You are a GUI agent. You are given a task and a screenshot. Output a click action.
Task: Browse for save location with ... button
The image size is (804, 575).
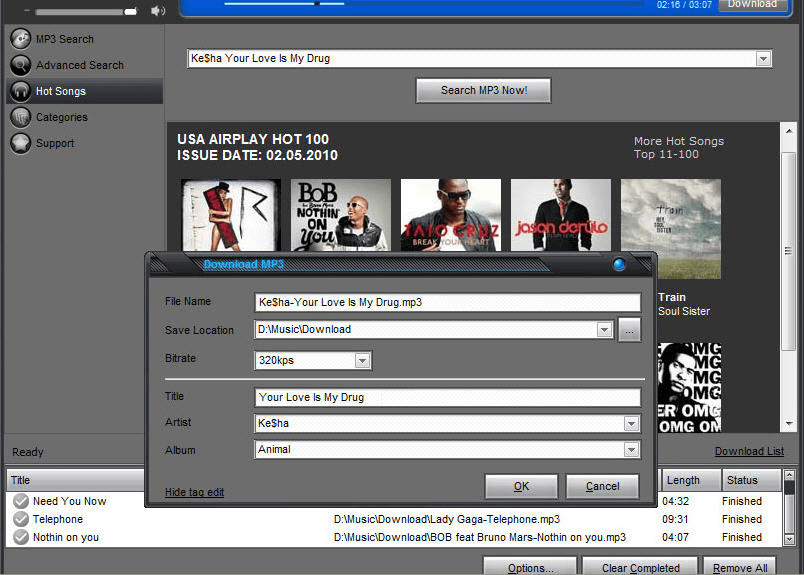point(629,330)
